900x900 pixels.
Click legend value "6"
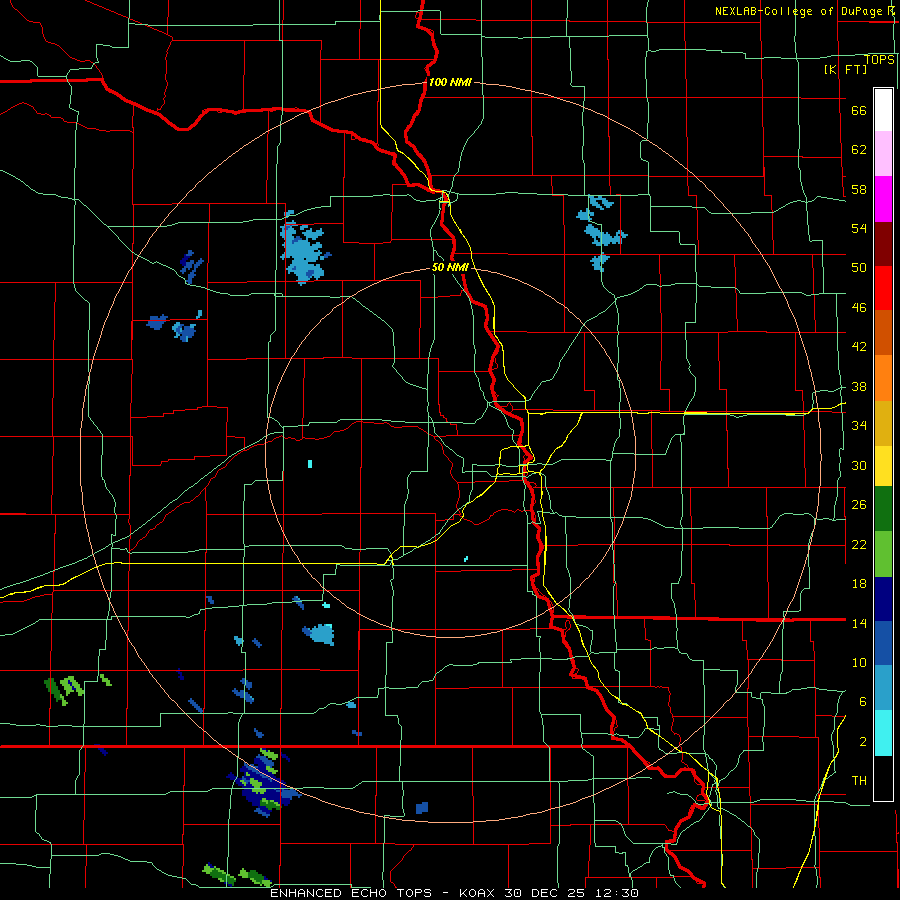(x=863, y=701)
